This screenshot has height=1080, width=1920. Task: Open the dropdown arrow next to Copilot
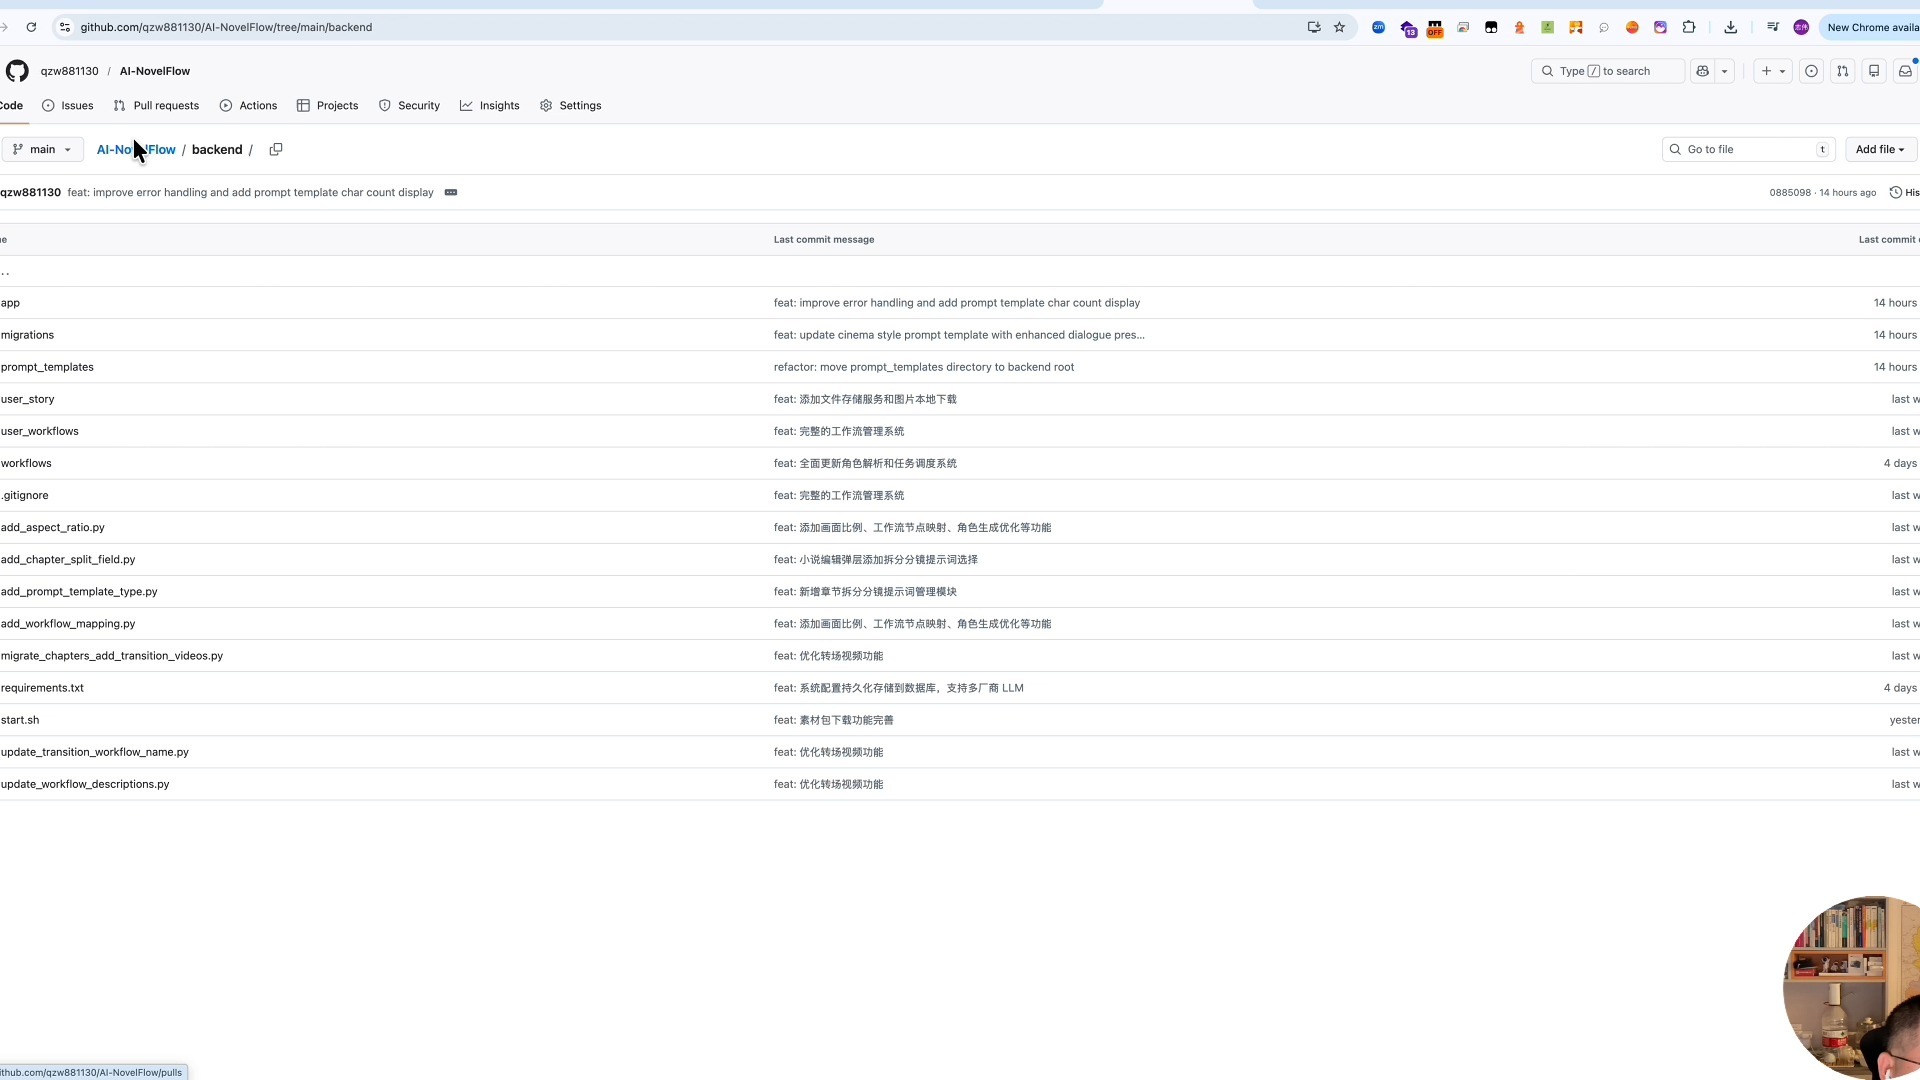[x=1725, y=71]
